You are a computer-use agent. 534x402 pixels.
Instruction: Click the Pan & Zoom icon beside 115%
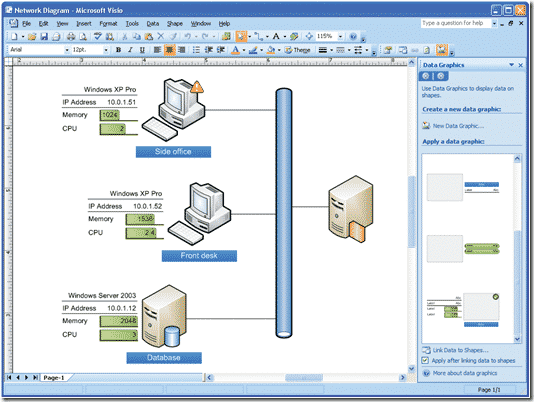[x=309, y=36]
